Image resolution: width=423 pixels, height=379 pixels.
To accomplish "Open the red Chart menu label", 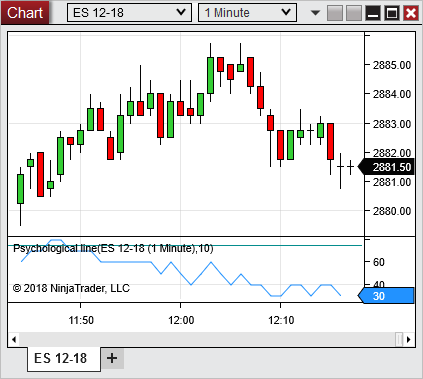I will coord(25,13).
